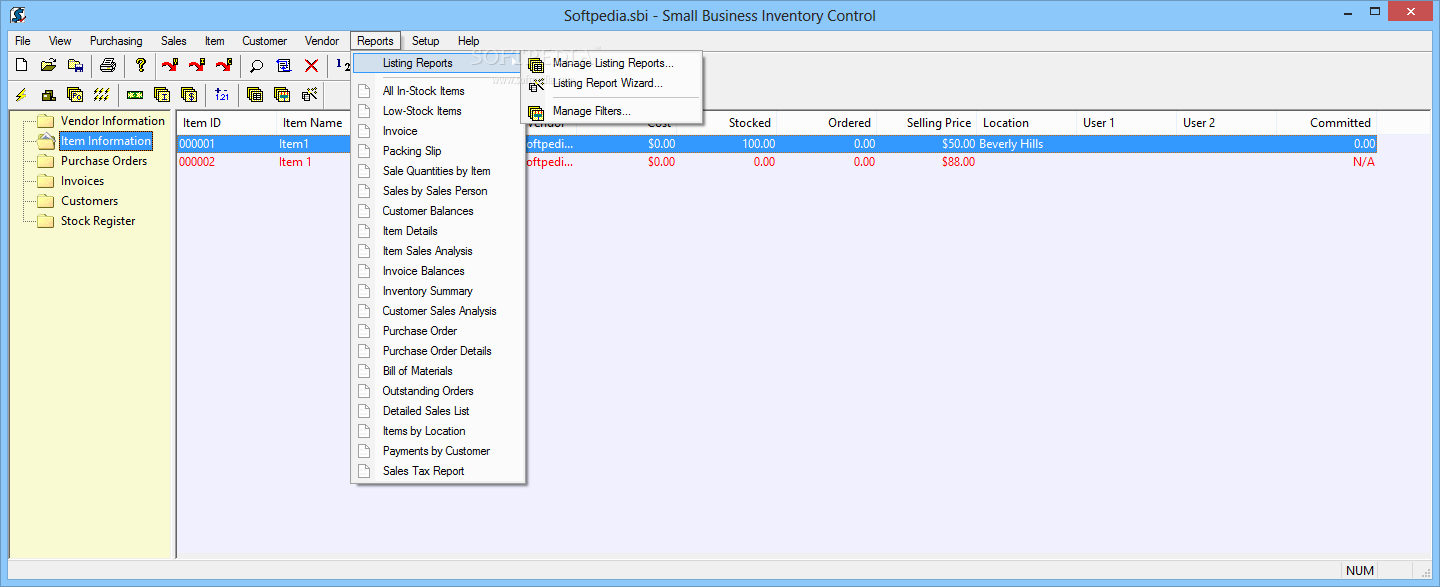Click the Open folder toolbar icon
This screenshot has width=1440, height=587.
point(48,66)
